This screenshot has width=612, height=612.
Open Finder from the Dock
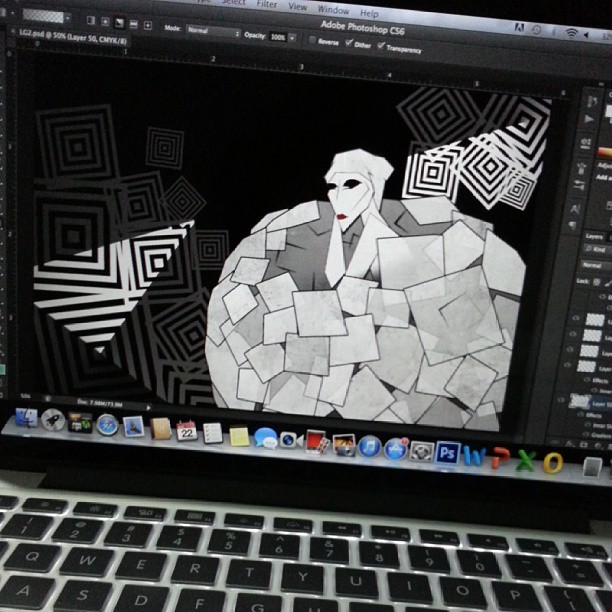pyautogui.click(x=26, y=418)
